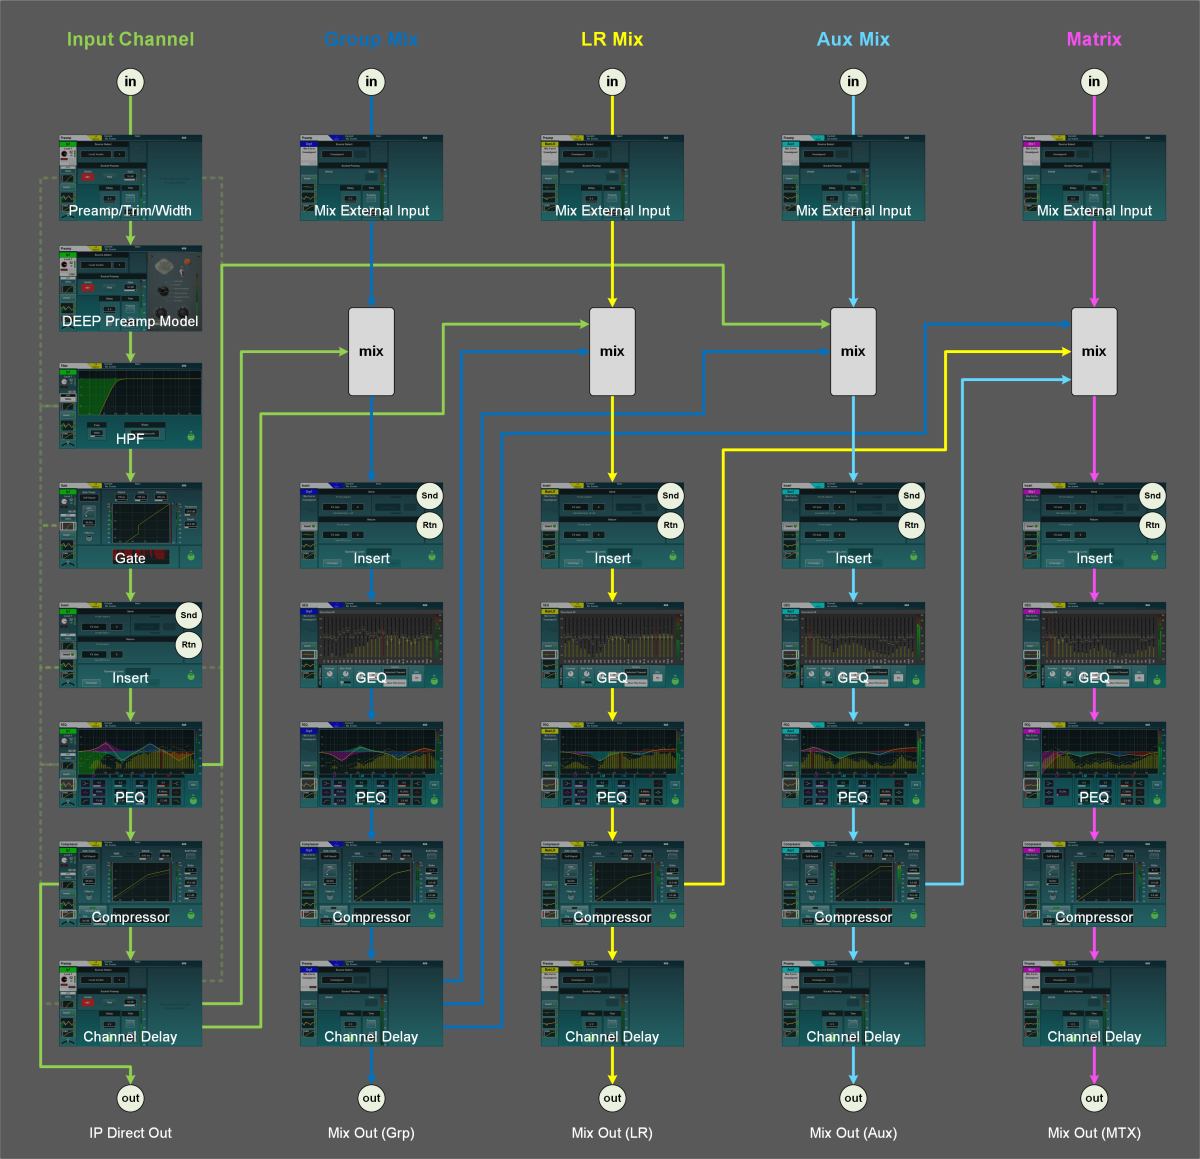1200x1159 pixels.
Task: Open the Aux Mix GEQ thumbnail
Action: pos(853,645)
